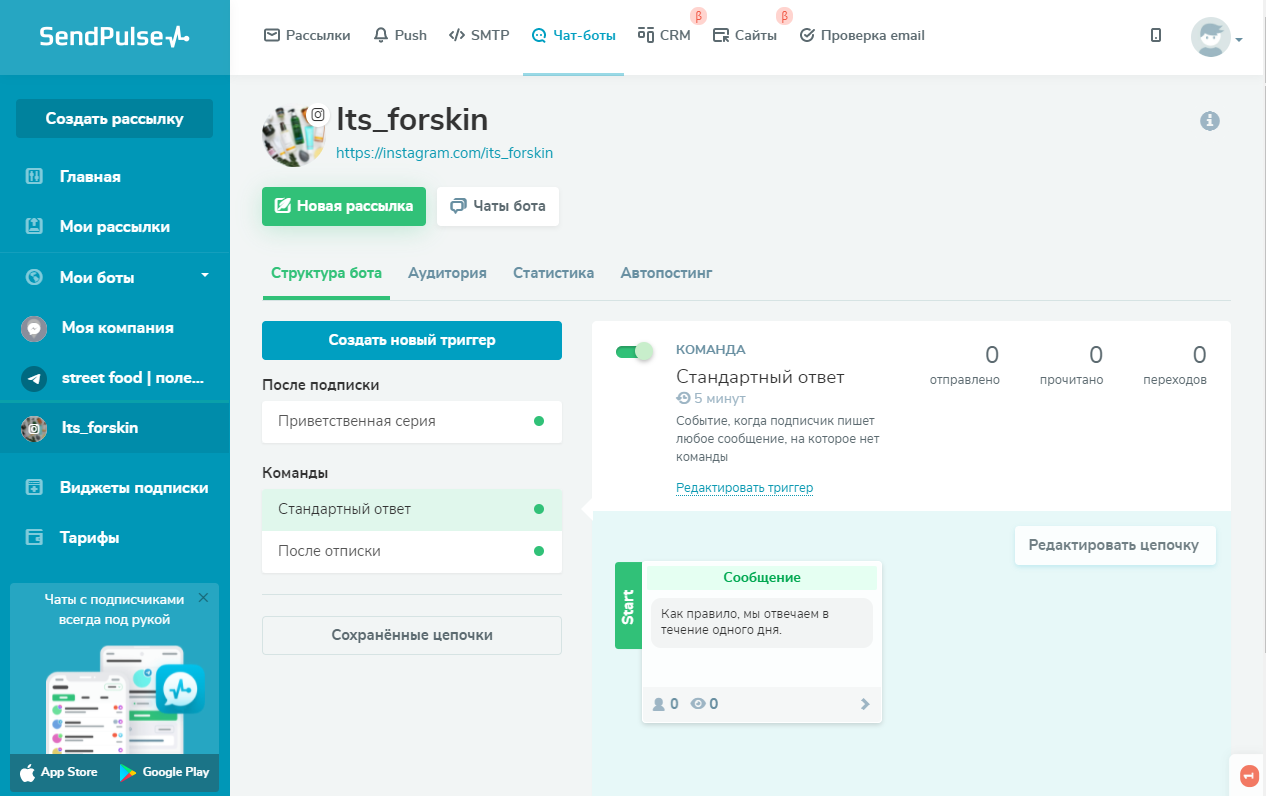The image size is (1266, 796).
Task: Open the Рассылки email menu
Action: (307, 35)
